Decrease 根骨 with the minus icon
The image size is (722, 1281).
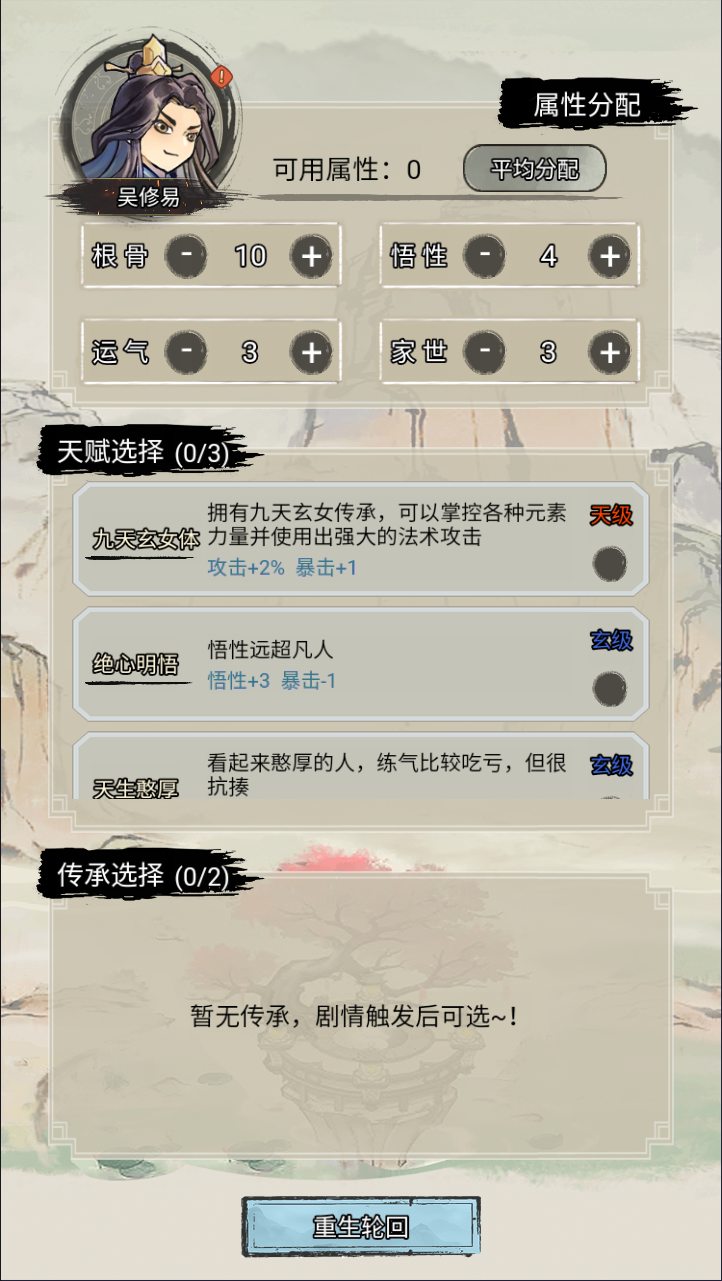click(x=186, y=257)
